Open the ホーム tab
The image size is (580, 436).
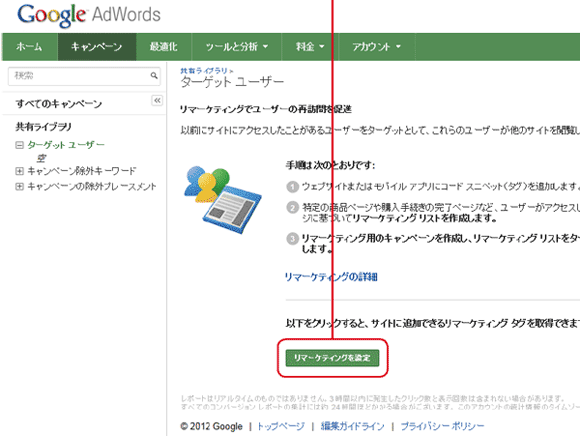pyautogui.click(x=29, y=47)
